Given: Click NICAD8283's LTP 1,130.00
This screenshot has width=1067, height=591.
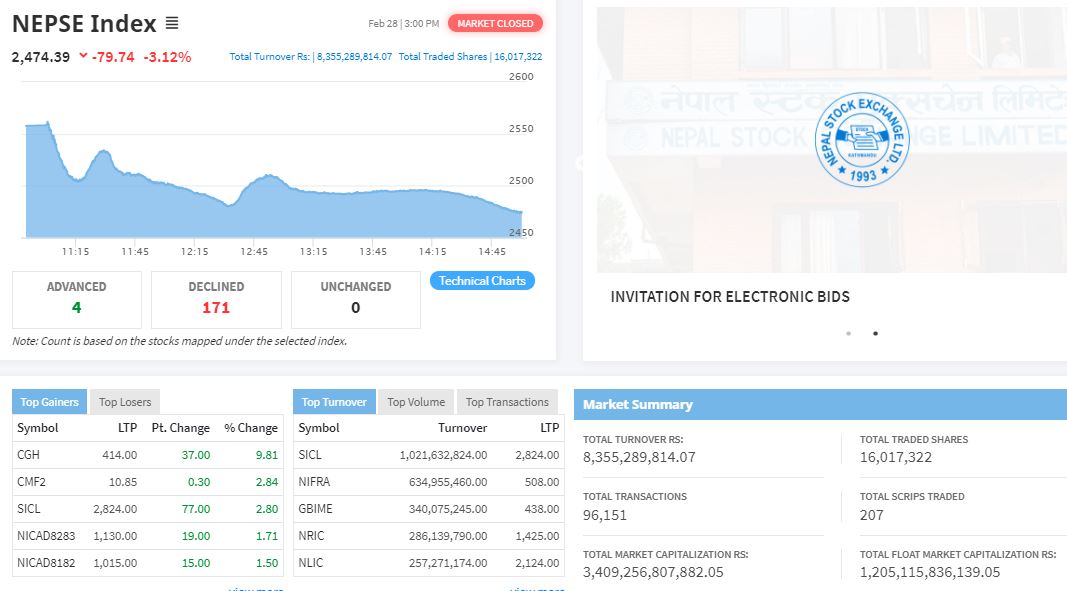Looking at the screenshot, I should click(115, 536).
